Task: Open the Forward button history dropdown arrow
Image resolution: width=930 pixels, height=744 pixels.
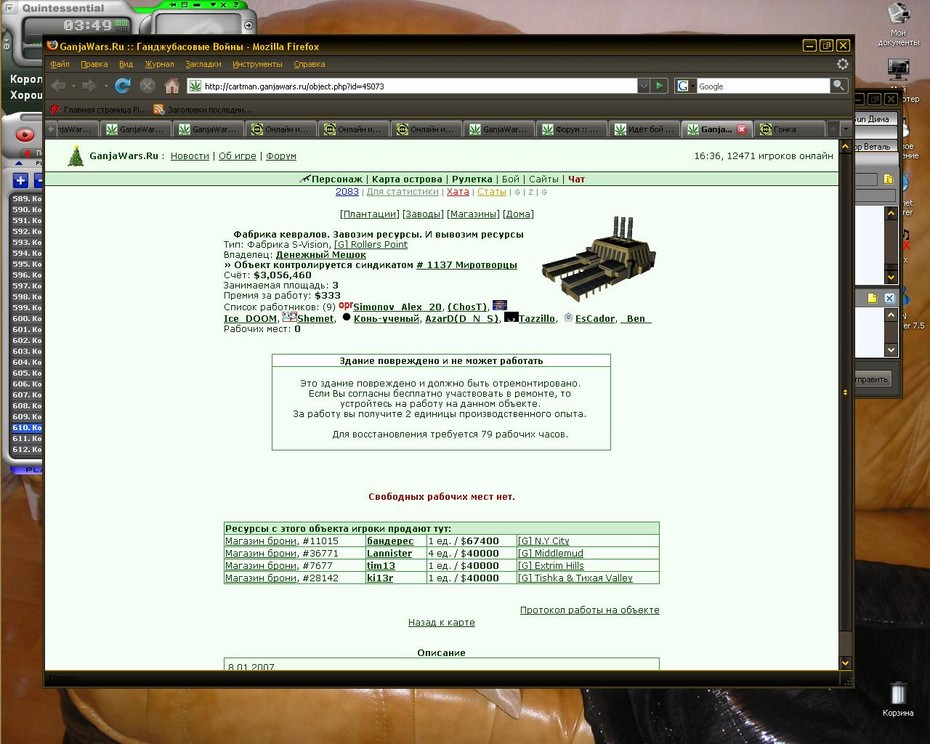Action: (x=106, y=86)
